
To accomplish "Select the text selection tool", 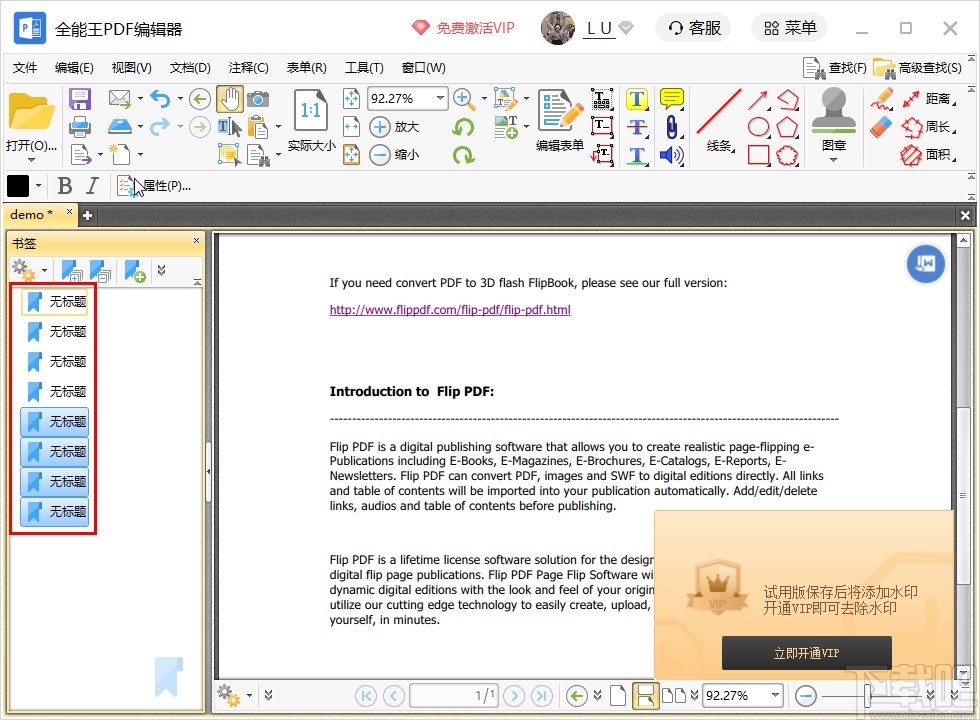I will tap(229, 127).
